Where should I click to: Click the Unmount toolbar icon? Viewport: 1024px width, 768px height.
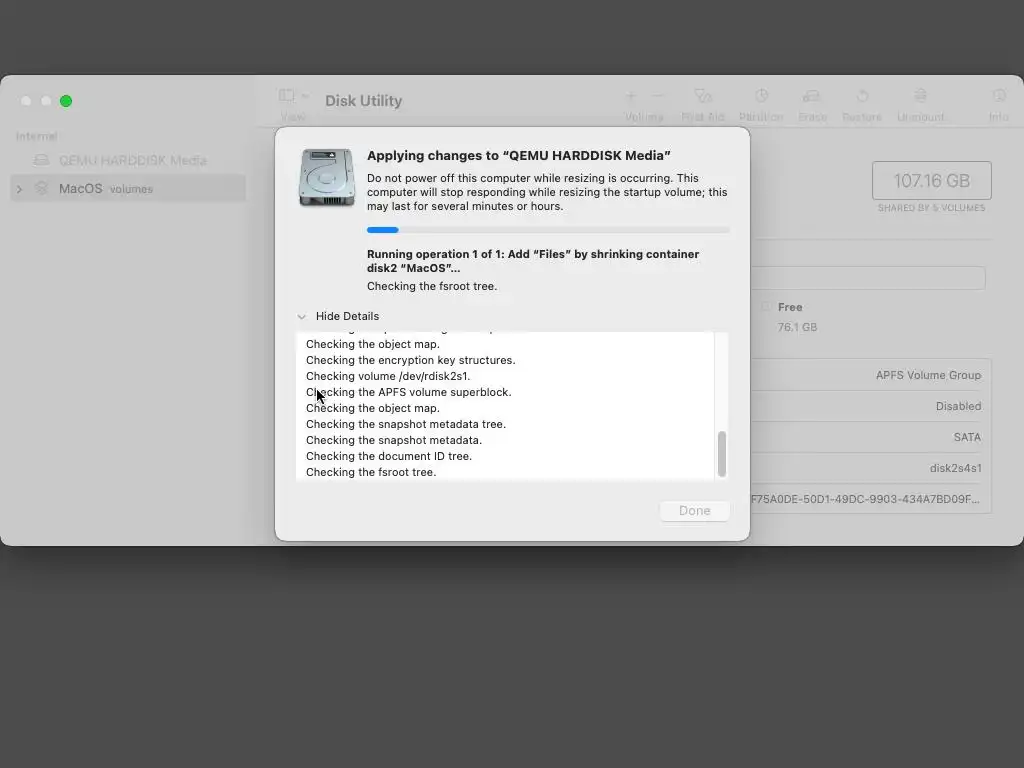click(920, 96)
